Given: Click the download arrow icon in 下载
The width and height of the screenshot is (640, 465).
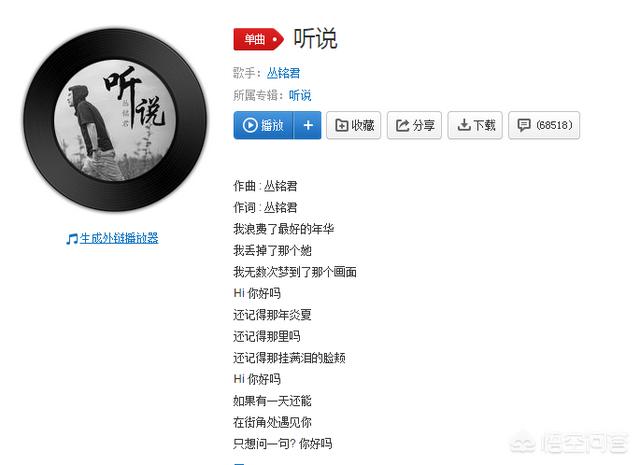Looking at the screenshot, I should 464,125.
